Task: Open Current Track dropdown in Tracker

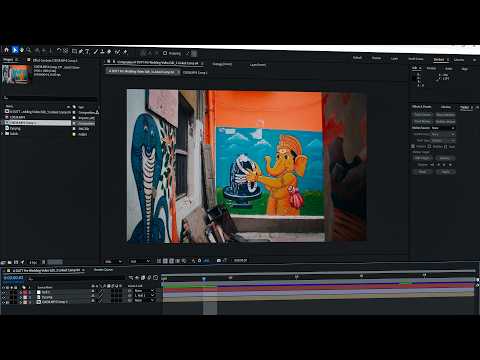Action: 443,134
